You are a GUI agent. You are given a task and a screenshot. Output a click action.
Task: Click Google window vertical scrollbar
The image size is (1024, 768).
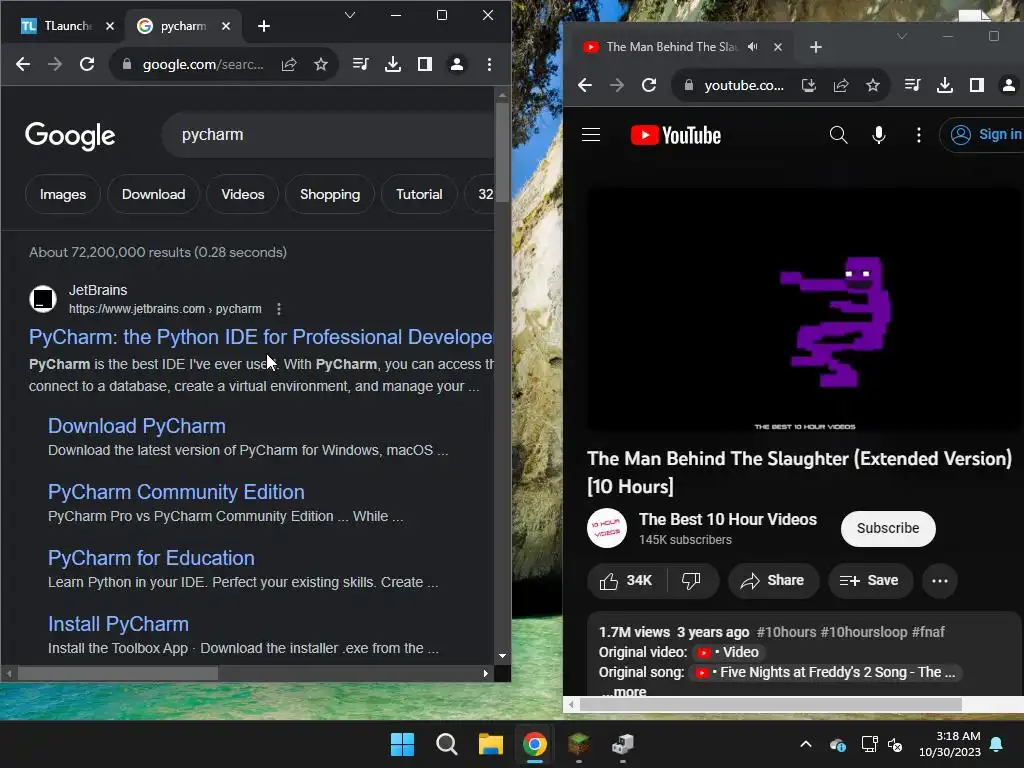coord(502,152)
